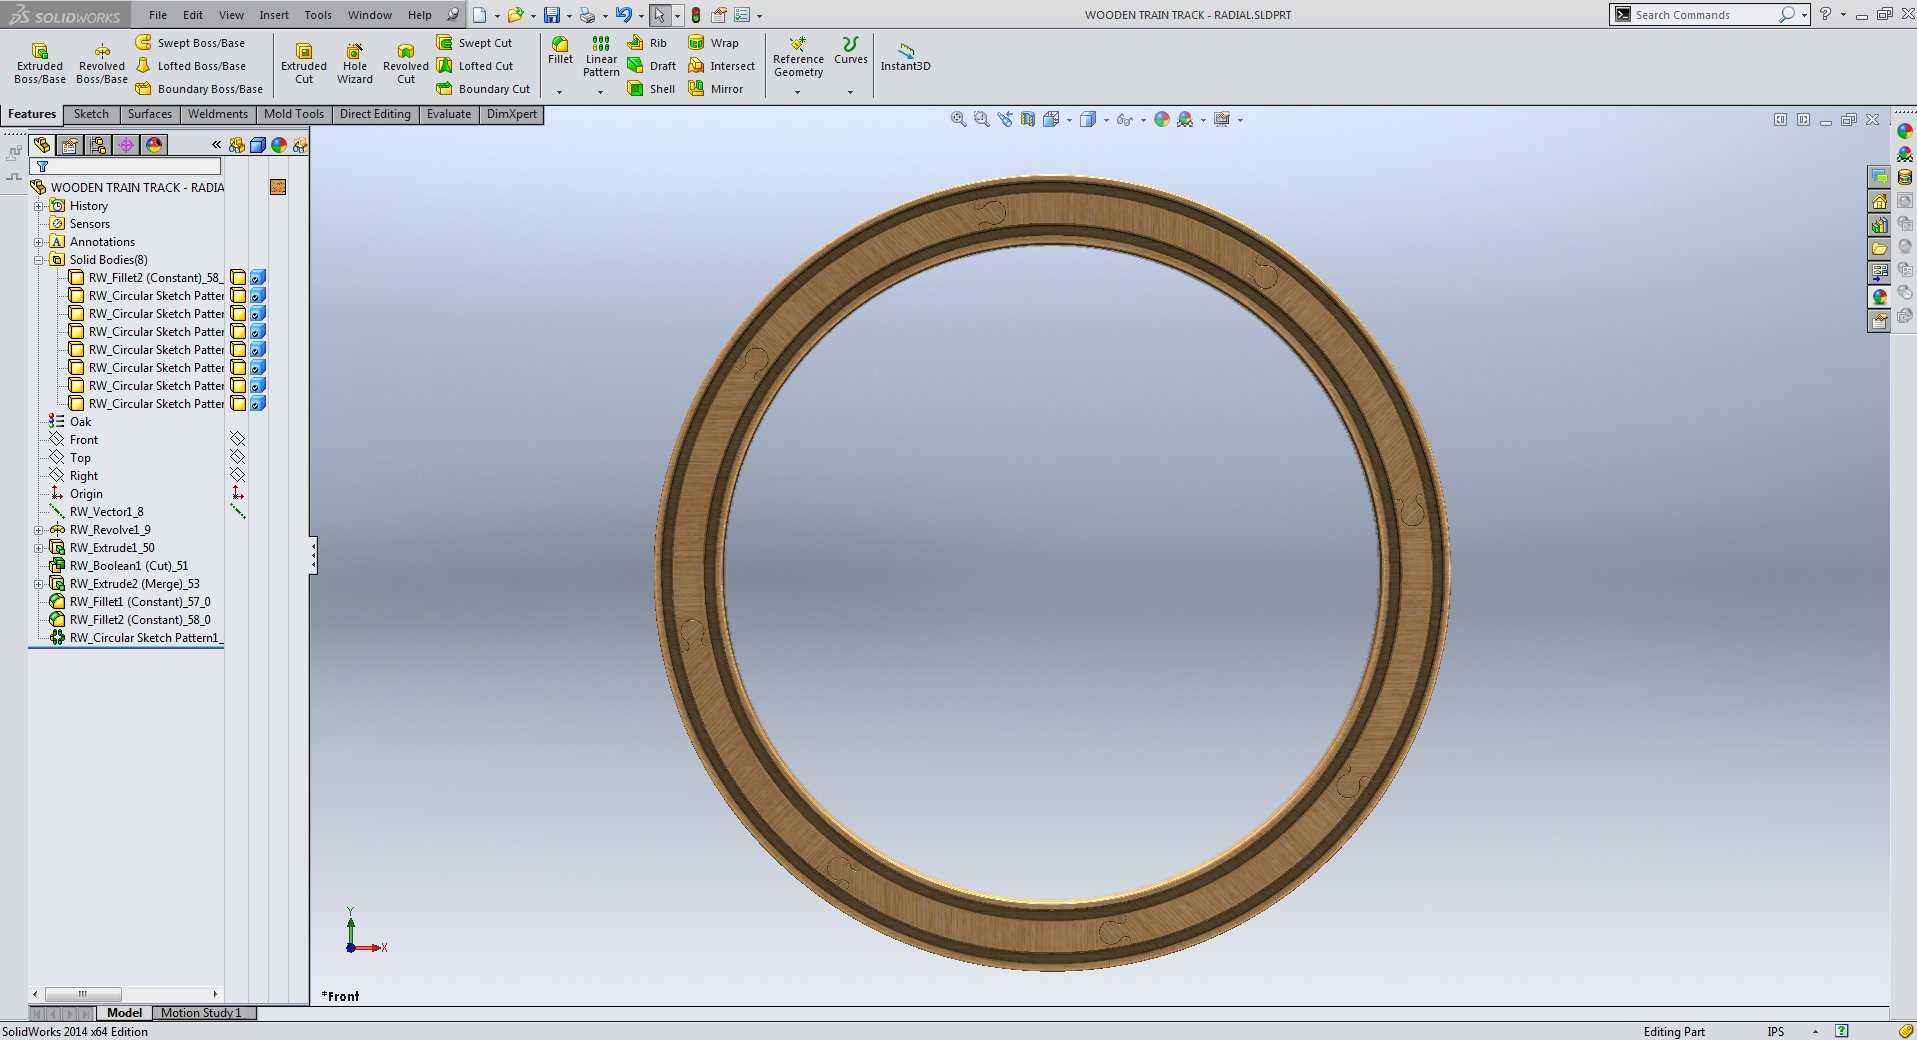The image size is (1917, 1040).
Task: Select RW_Fillet1 (Constant)_57_0 feature
Action: [x=139, y=602]
